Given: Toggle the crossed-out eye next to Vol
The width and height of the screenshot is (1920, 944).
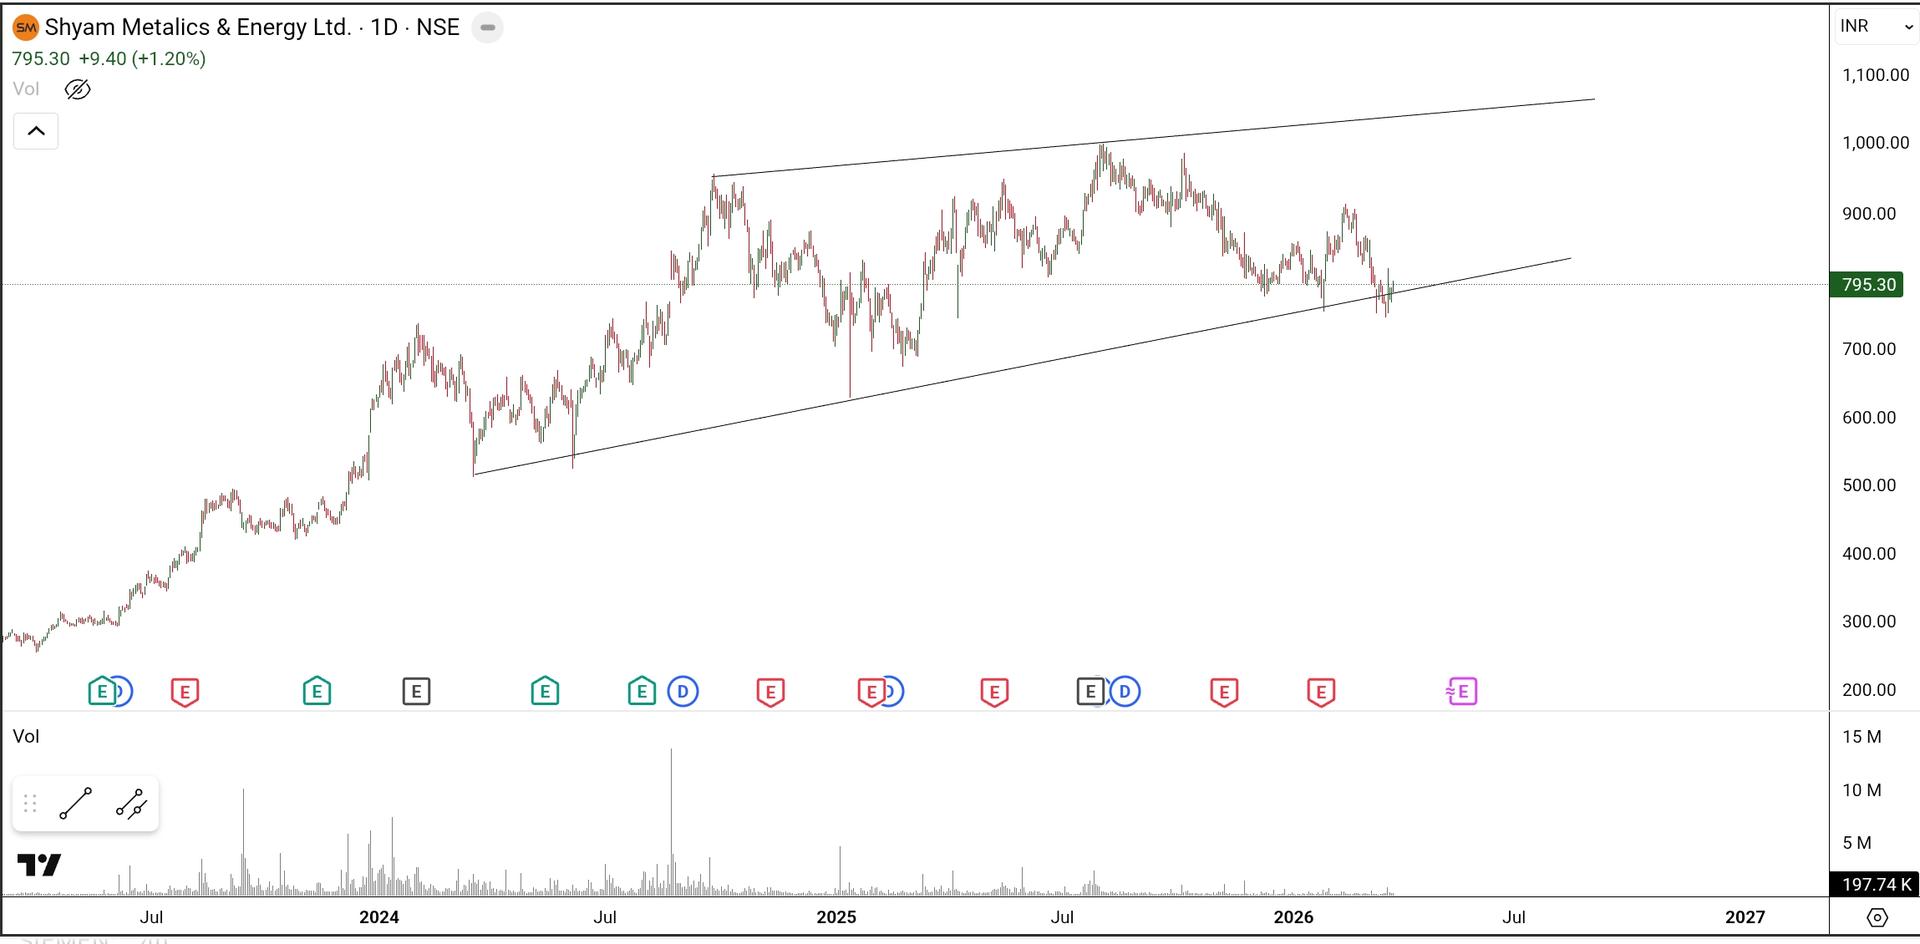Looking at the screenshot, I should [x=77, y=89].
